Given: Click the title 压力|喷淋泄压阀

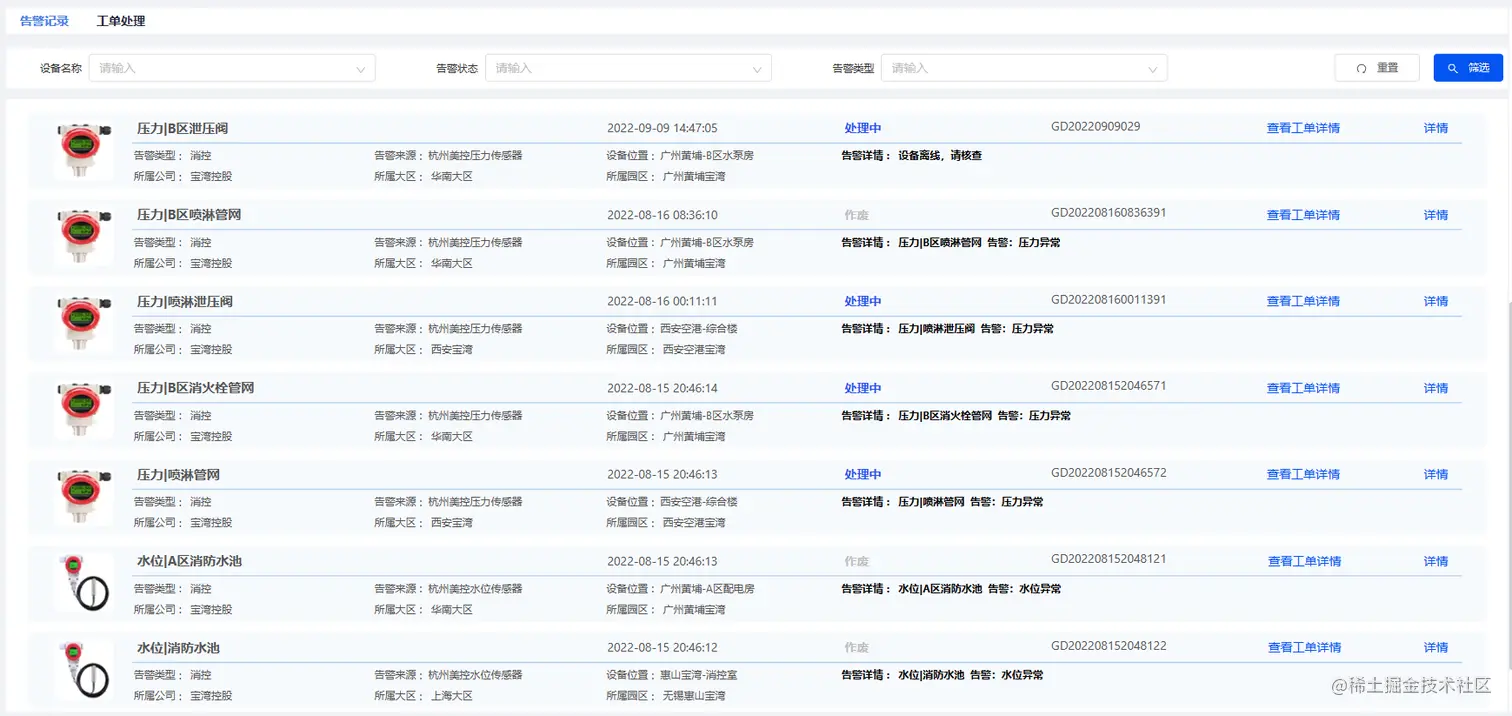Looking at the screenshot, I should click(185, 302).
